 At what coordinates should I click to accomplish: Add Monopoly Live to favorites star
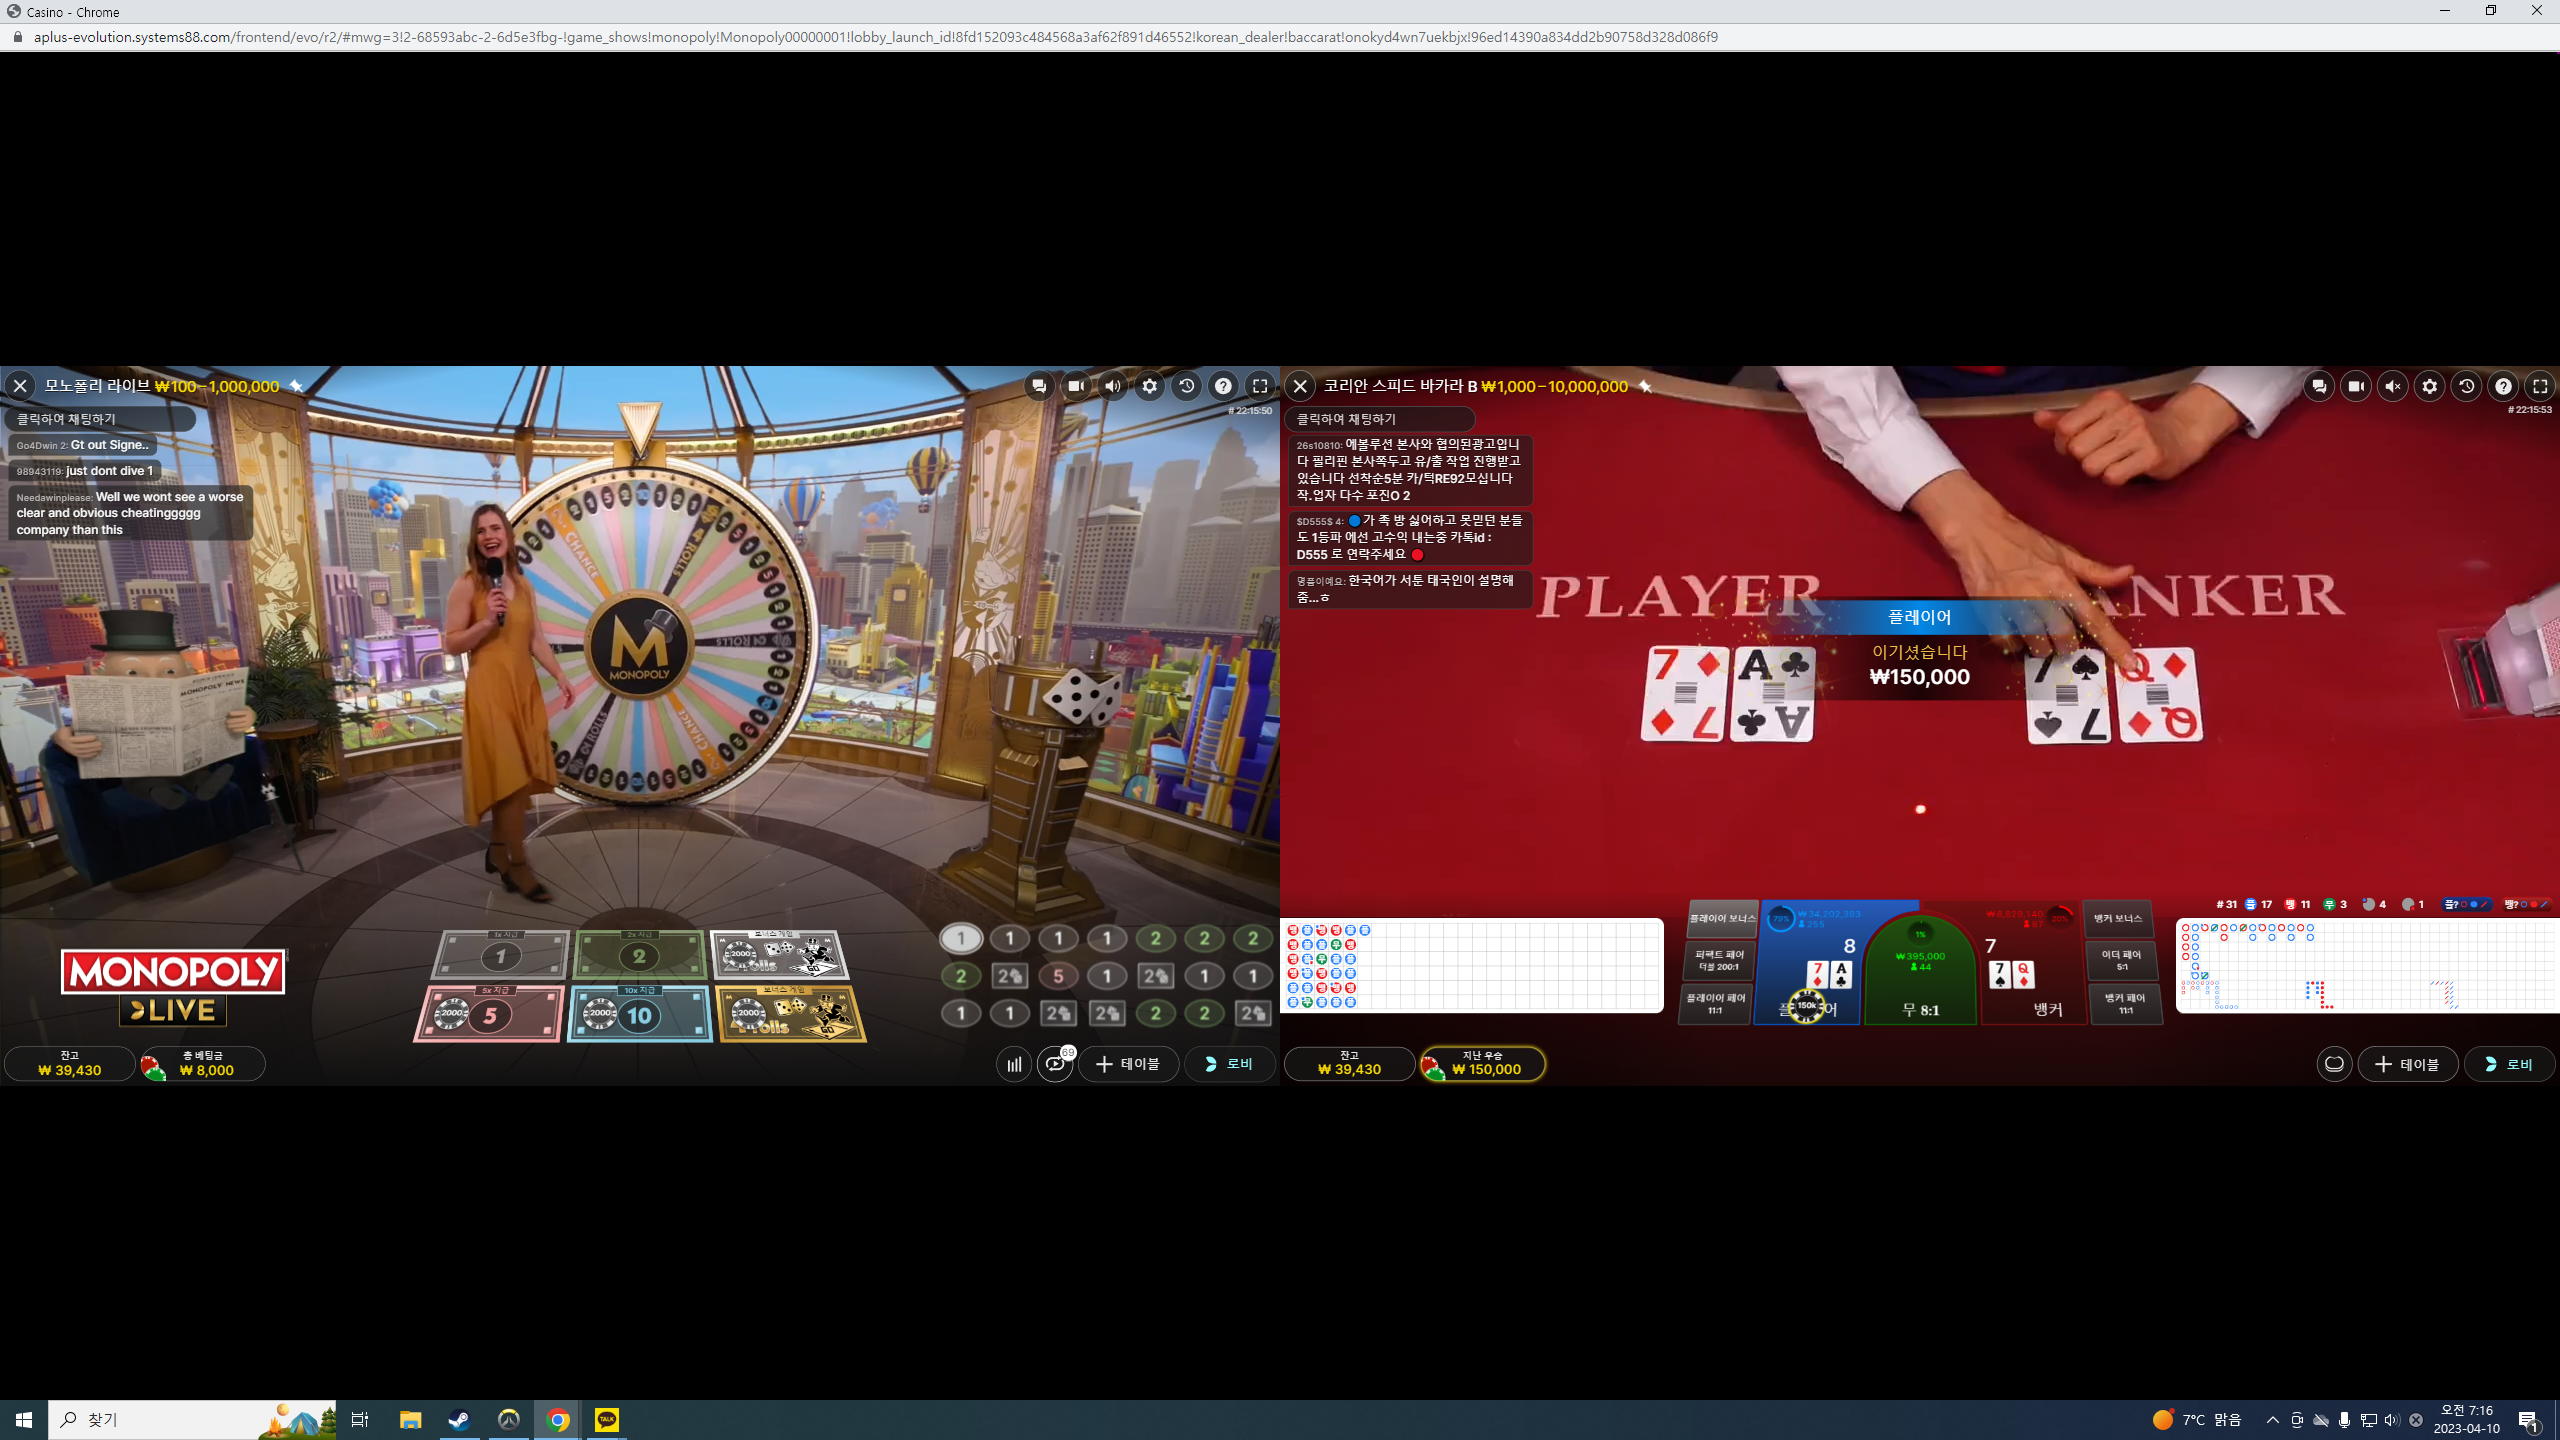296,386
